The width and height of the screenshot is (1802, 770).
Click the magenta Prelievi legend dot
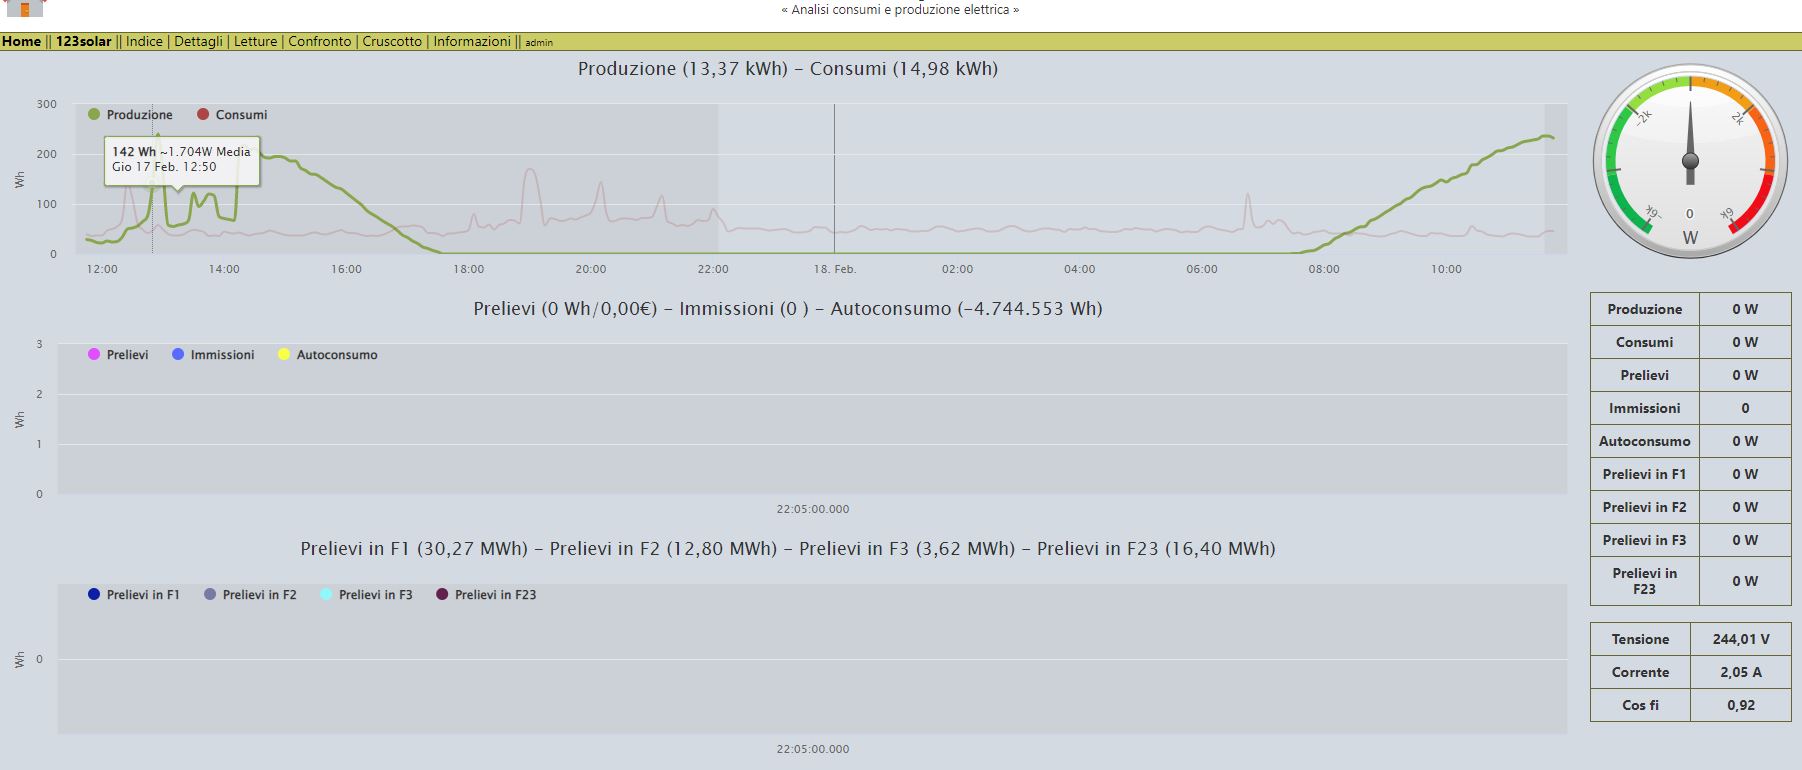coord(94,354)
